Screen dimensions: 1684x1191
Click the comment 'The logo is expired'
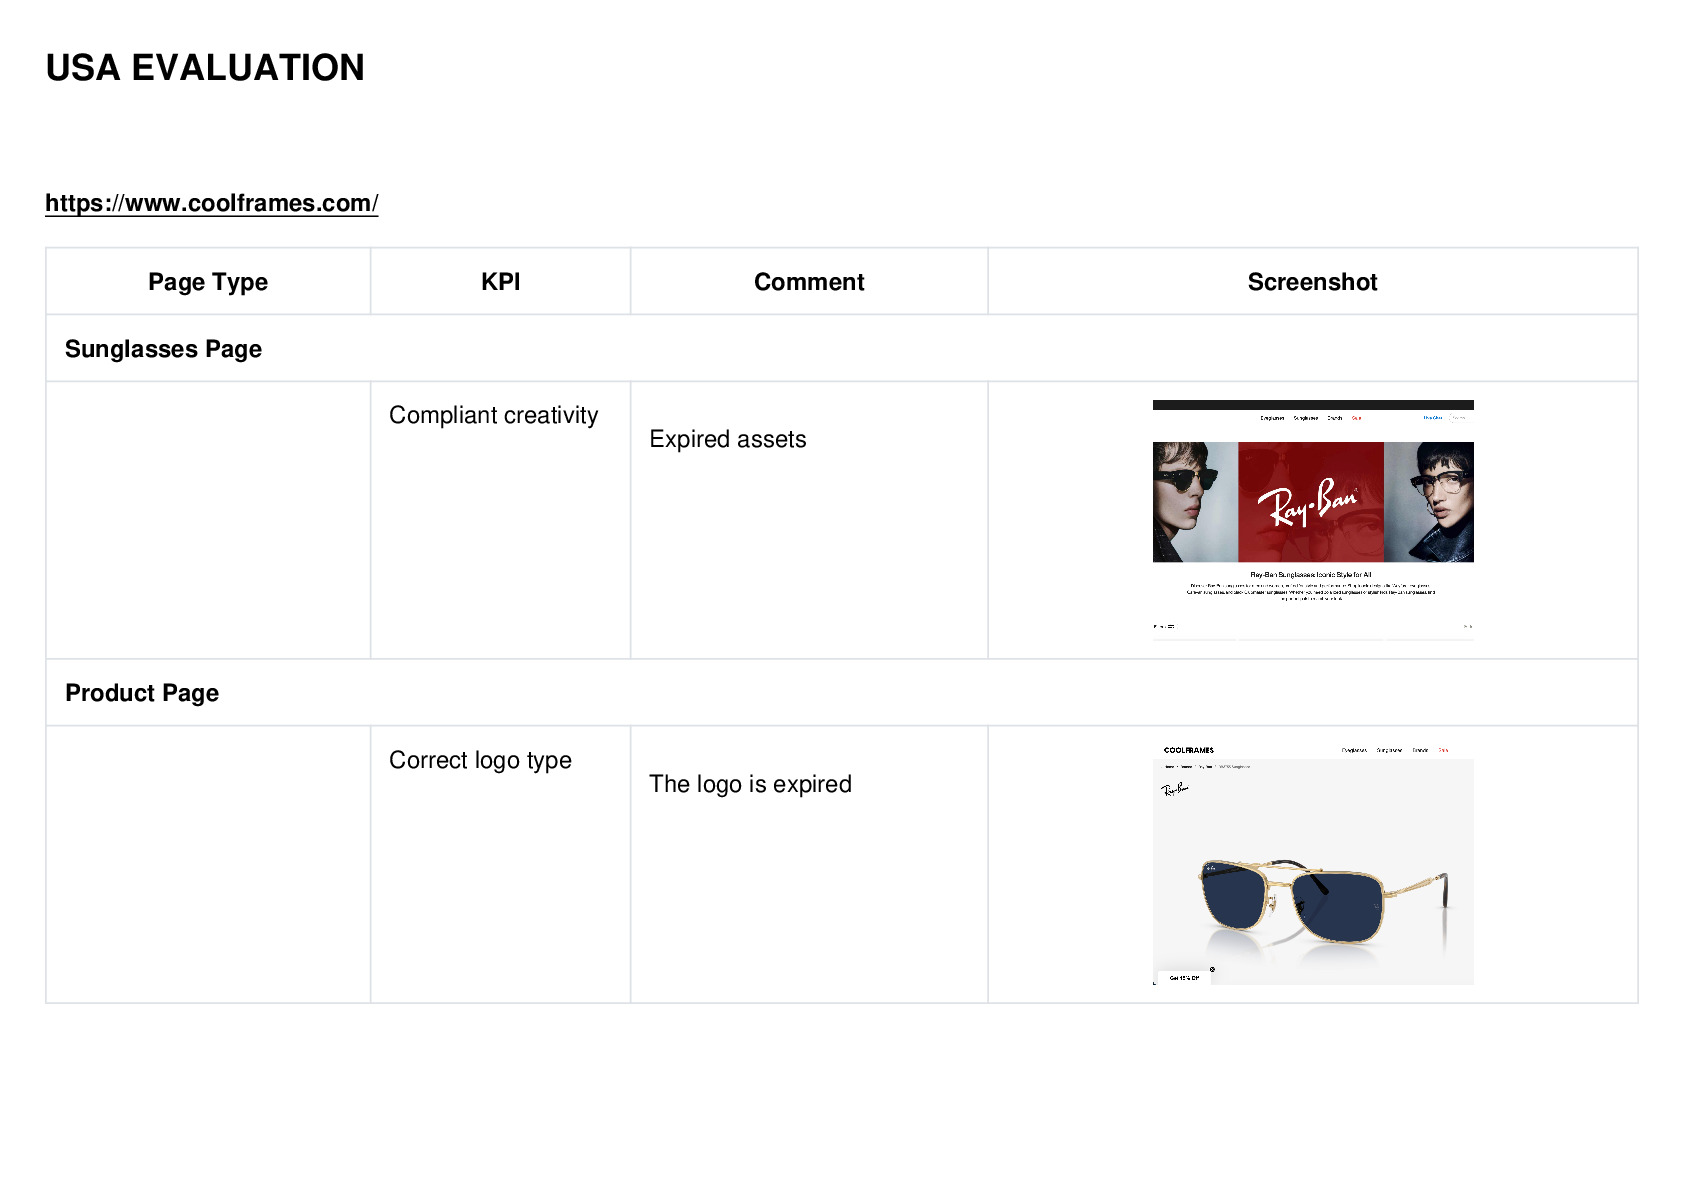pos(750,784)
